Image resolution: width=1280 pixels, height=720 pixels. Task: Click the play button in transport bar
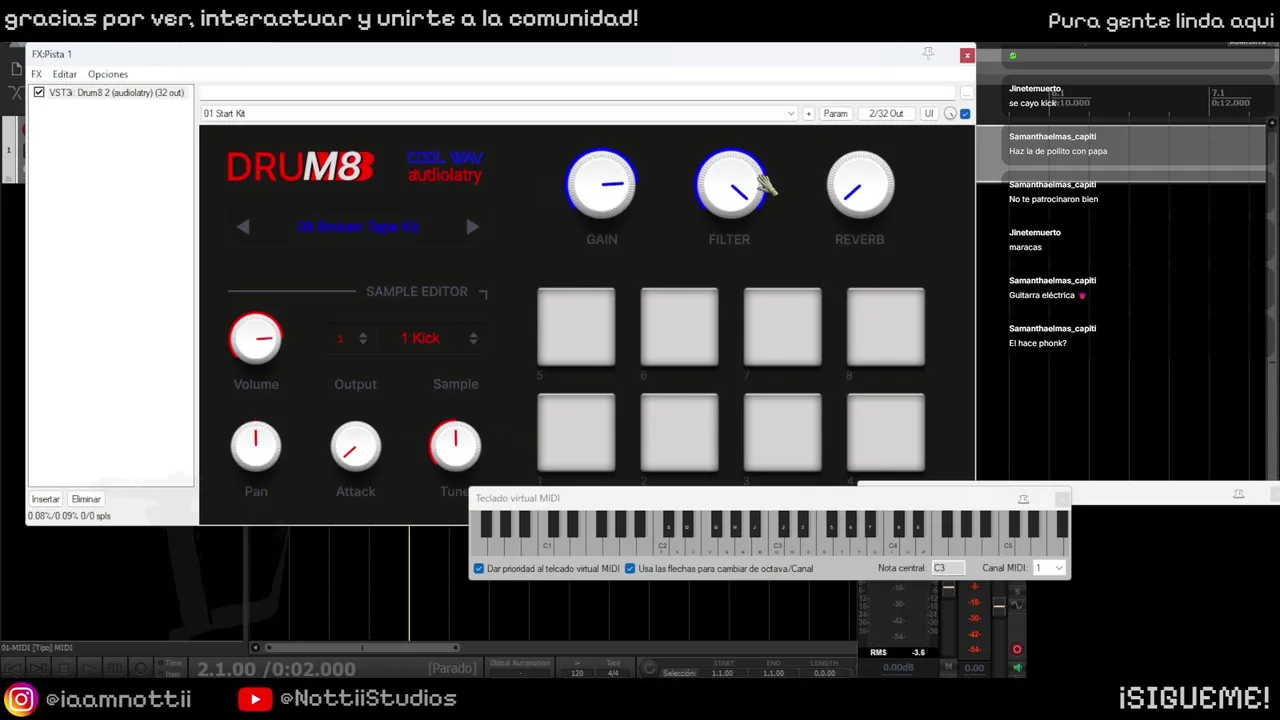pos(89,668)
